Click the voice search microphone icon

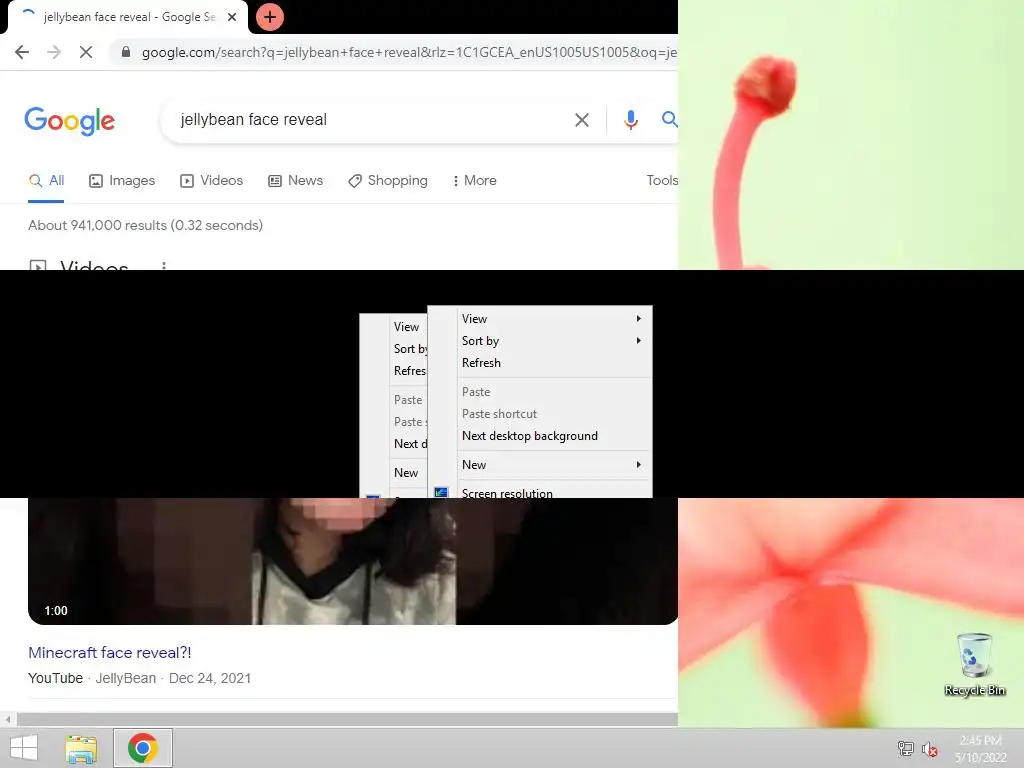pos(630,120)
